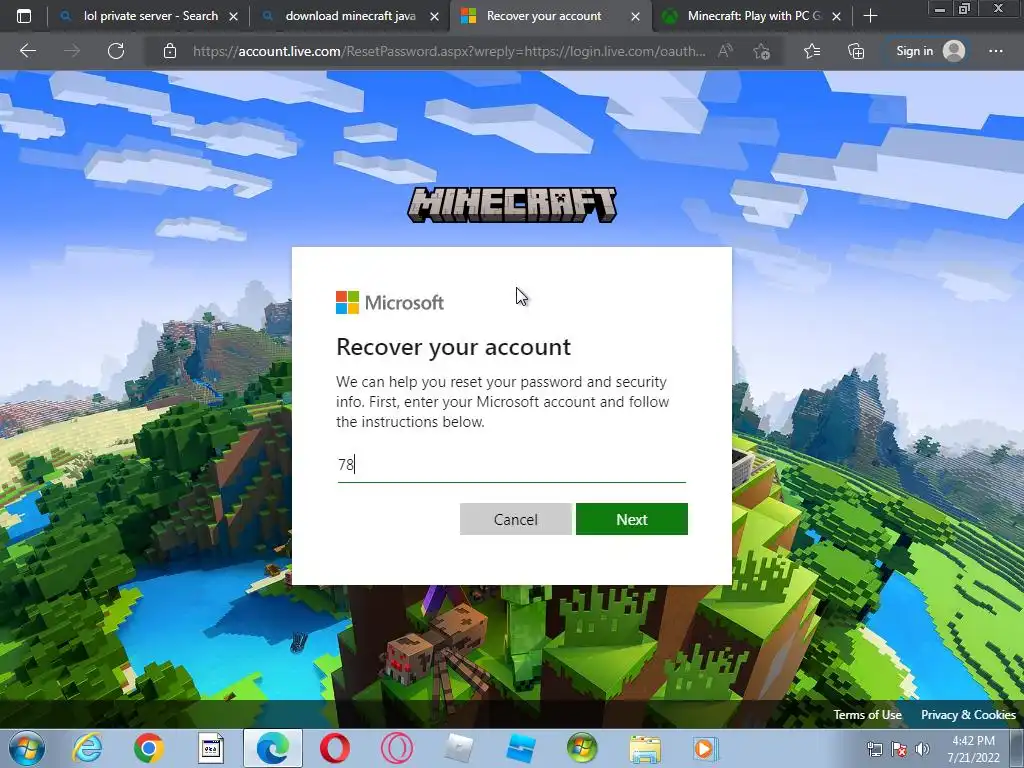Show the clock and date panel
1024x768 pixels.
click(x=973, y=749)
